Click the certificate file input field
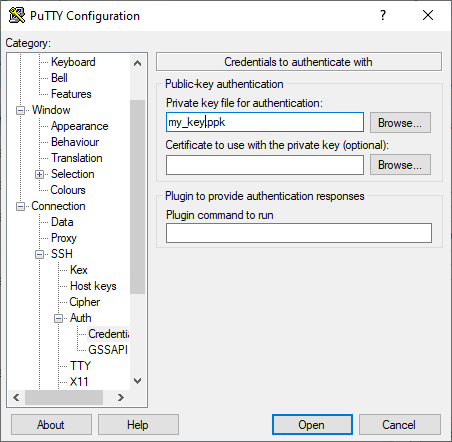The height and width of the screenshot is (442, 452). pos(265,165)
